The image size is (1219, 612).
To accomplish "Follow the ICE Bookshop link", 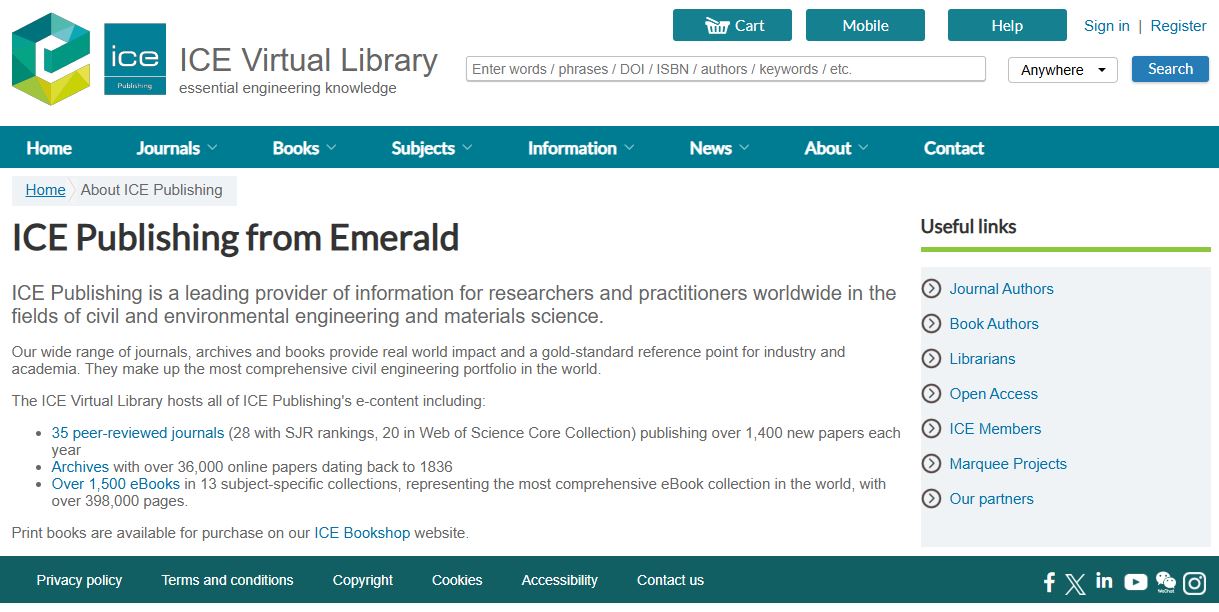I will 362,533.
